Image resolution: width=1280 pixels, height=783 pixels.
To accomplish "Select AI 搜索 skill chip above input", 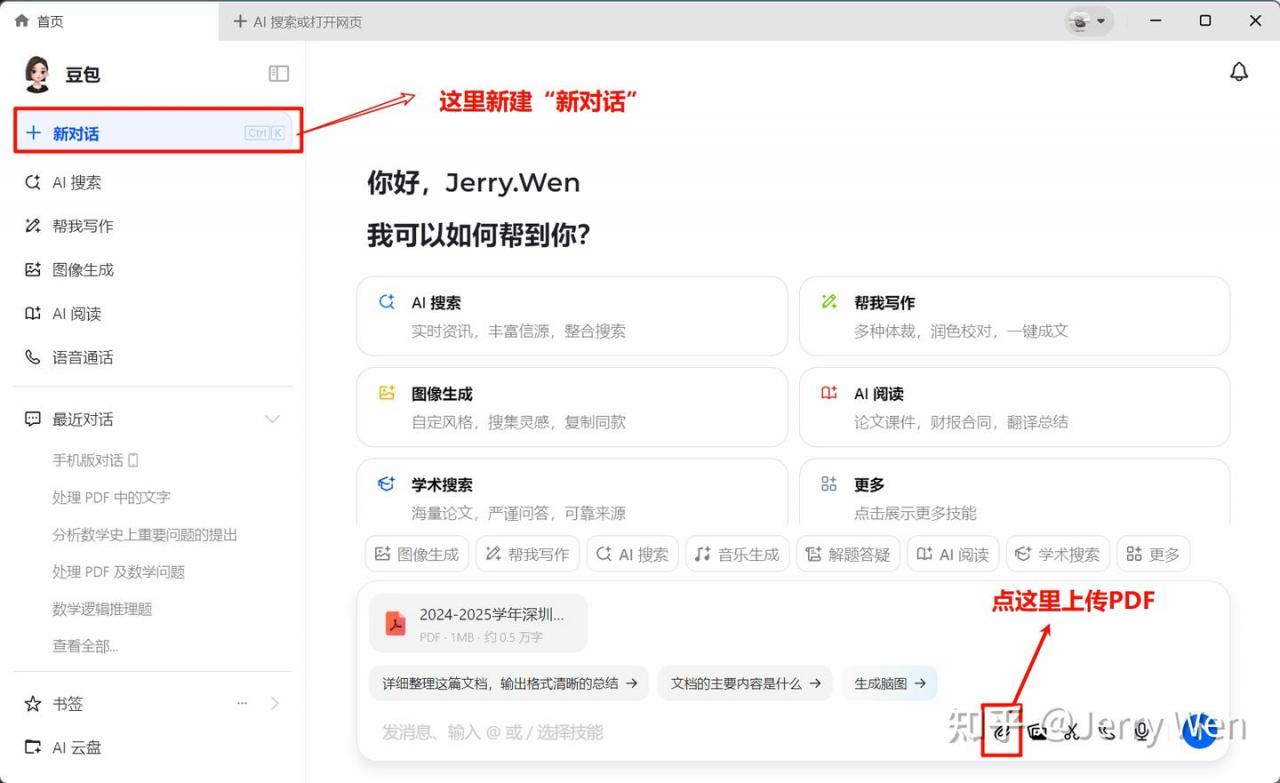I will click(x=632, y=554).
